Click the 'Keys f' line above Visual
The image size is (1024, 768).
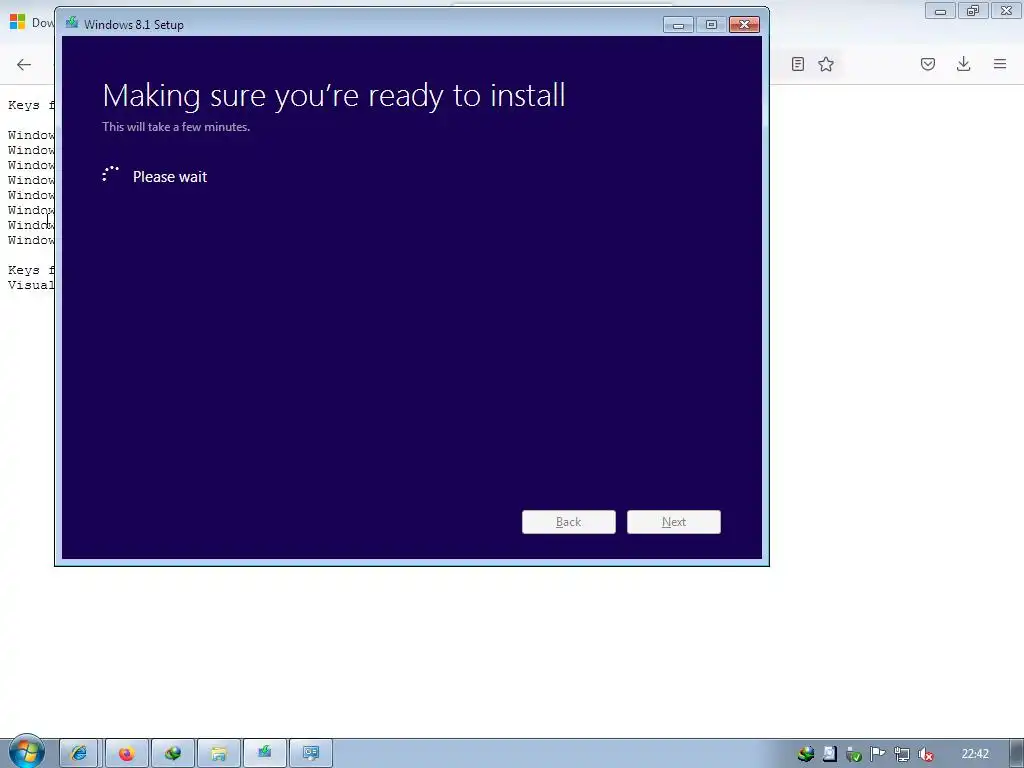[x=31, y=270]
